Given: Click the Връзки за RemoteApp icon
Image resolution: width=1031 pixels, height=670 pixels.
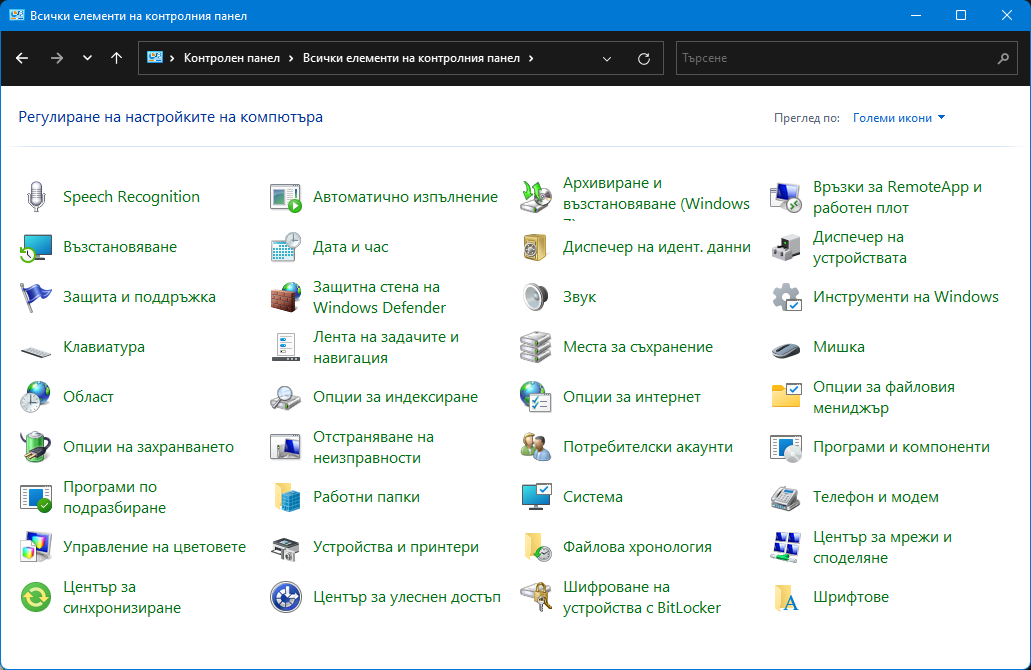Looking at the screenshot, I should (x=786, y=197).
